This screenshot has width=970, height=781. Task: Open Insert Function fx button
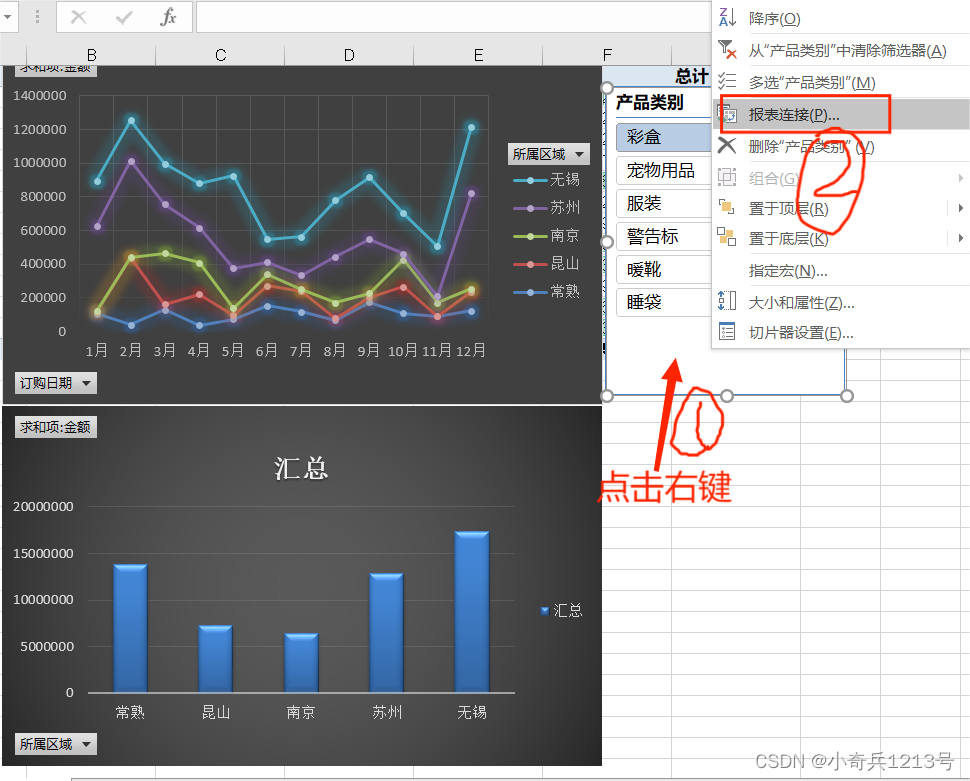(x=168, y=17)
